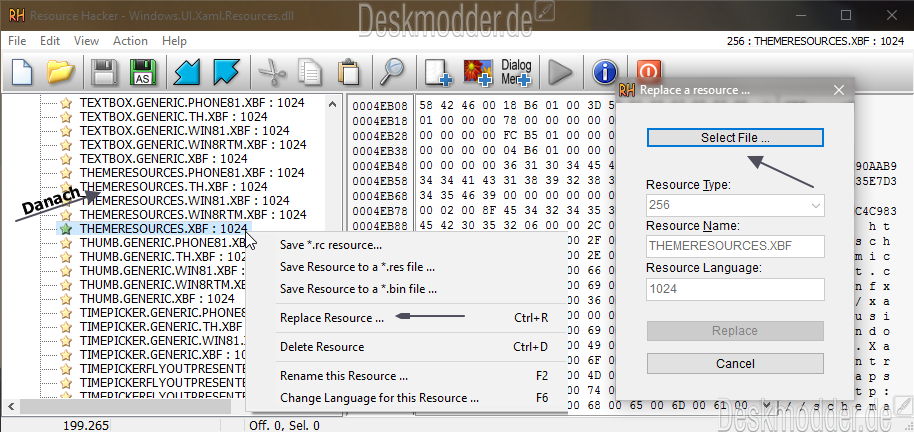This screenshot has width=914, height=432.
Task: Select THEMERESOURCES.TH.XBF : 1024 tree item
Action: tap(173, 187)
